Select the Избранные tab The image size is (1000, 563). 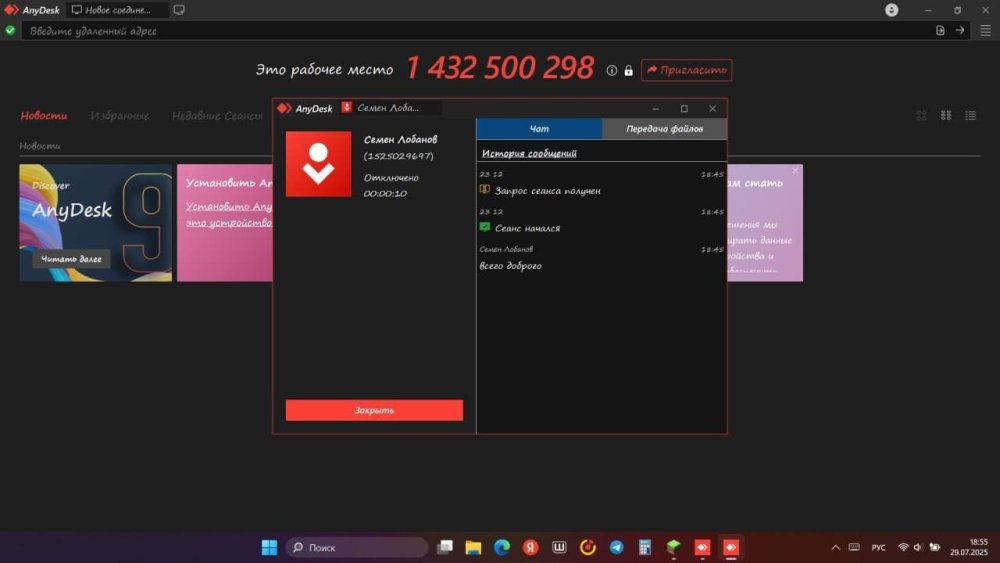(x=120, y=115)
